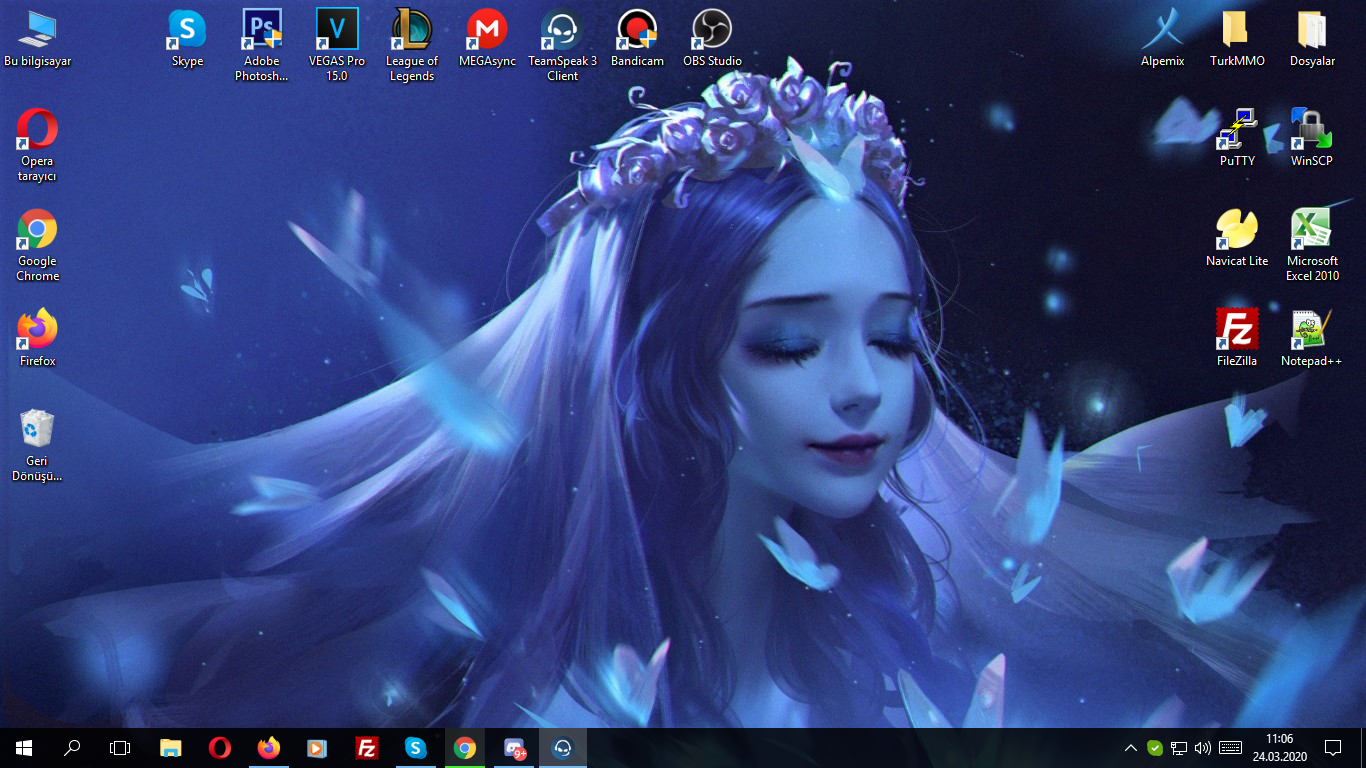Switch to Chrome on the taskbar
This screenshot has width=1366, height=768.
(x=464, y=748)
